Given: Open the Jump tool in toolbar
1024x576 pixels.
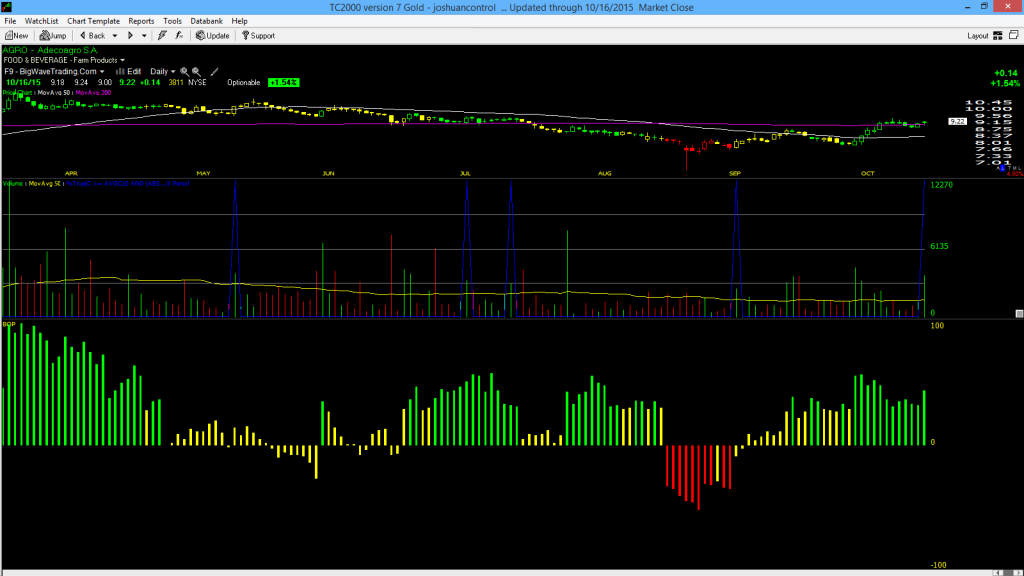Looking at the screenshot, I should tap(53, 36).
